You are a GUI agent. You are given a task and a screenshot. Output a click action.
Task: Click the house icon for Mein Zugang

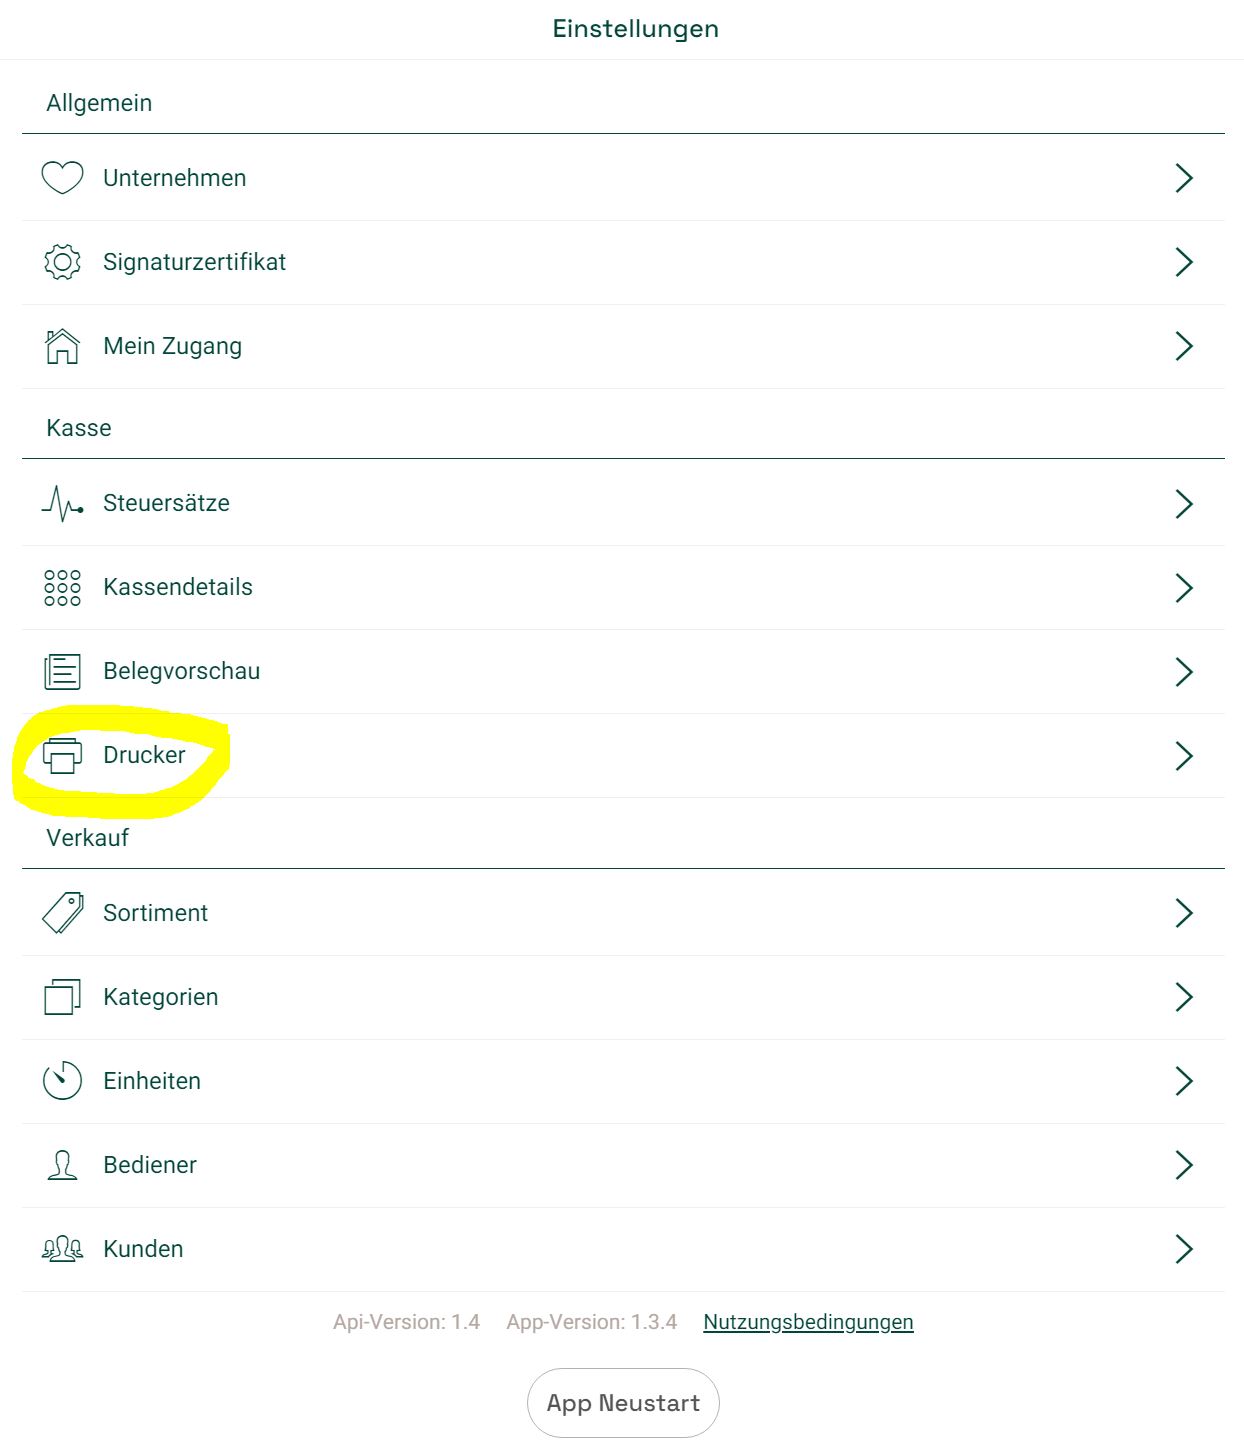(62, 346)
